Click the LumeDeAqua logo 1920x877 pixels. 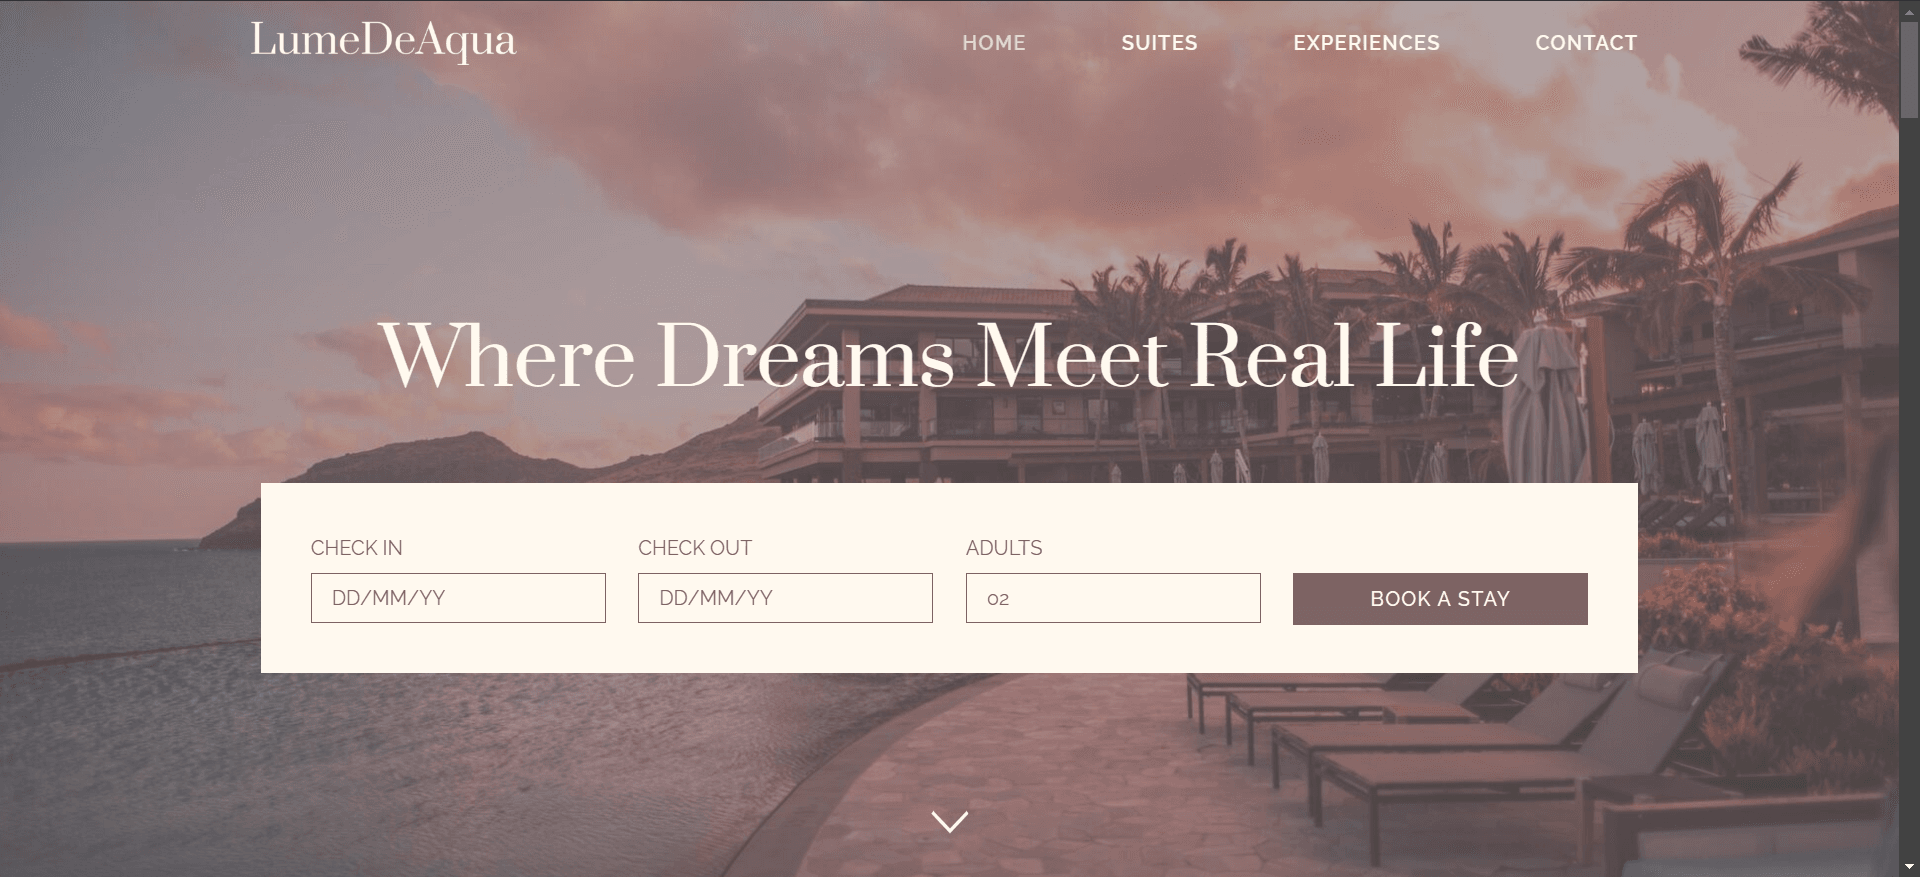383,41
